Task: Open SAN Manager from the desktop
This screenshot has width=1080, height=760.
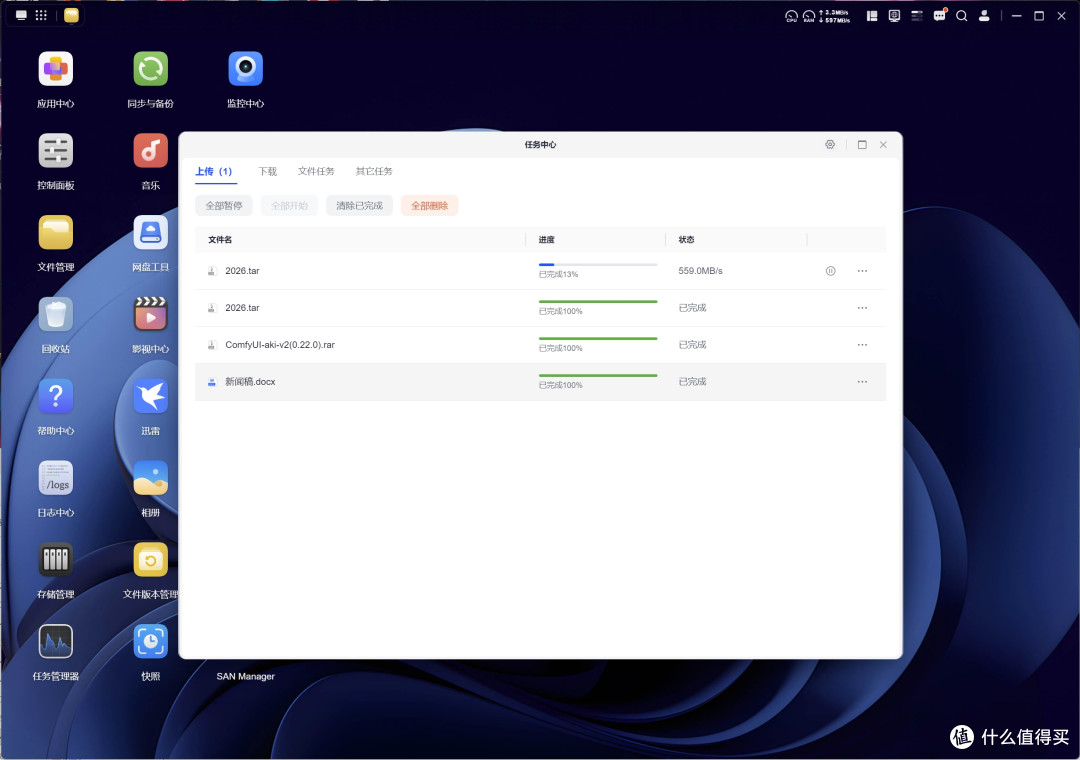Action: pos(245,676)
